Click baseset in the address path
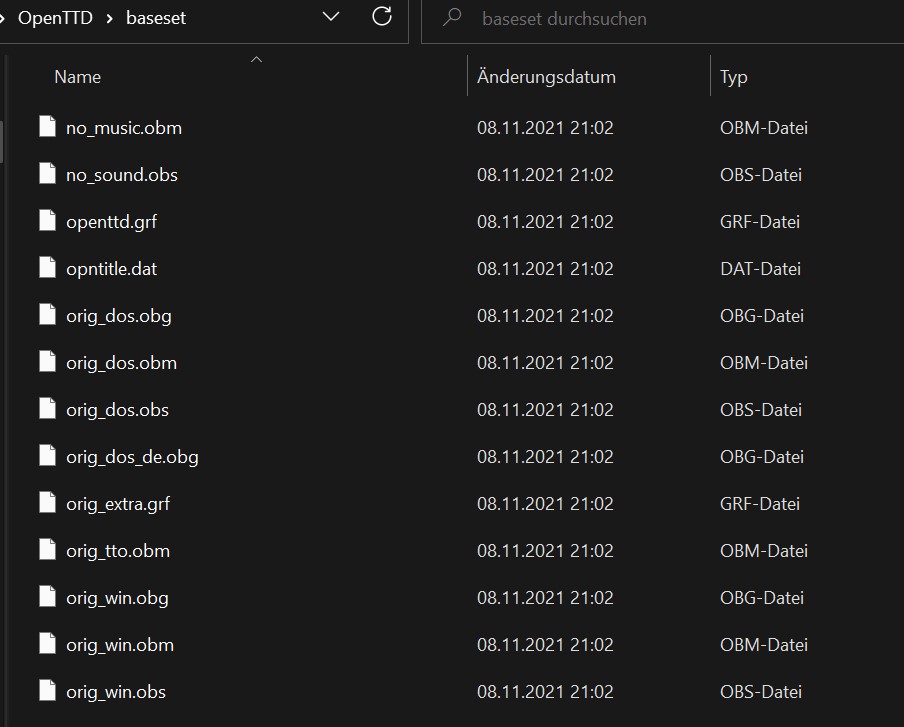 pyautogui.click(x=156, y=18)
